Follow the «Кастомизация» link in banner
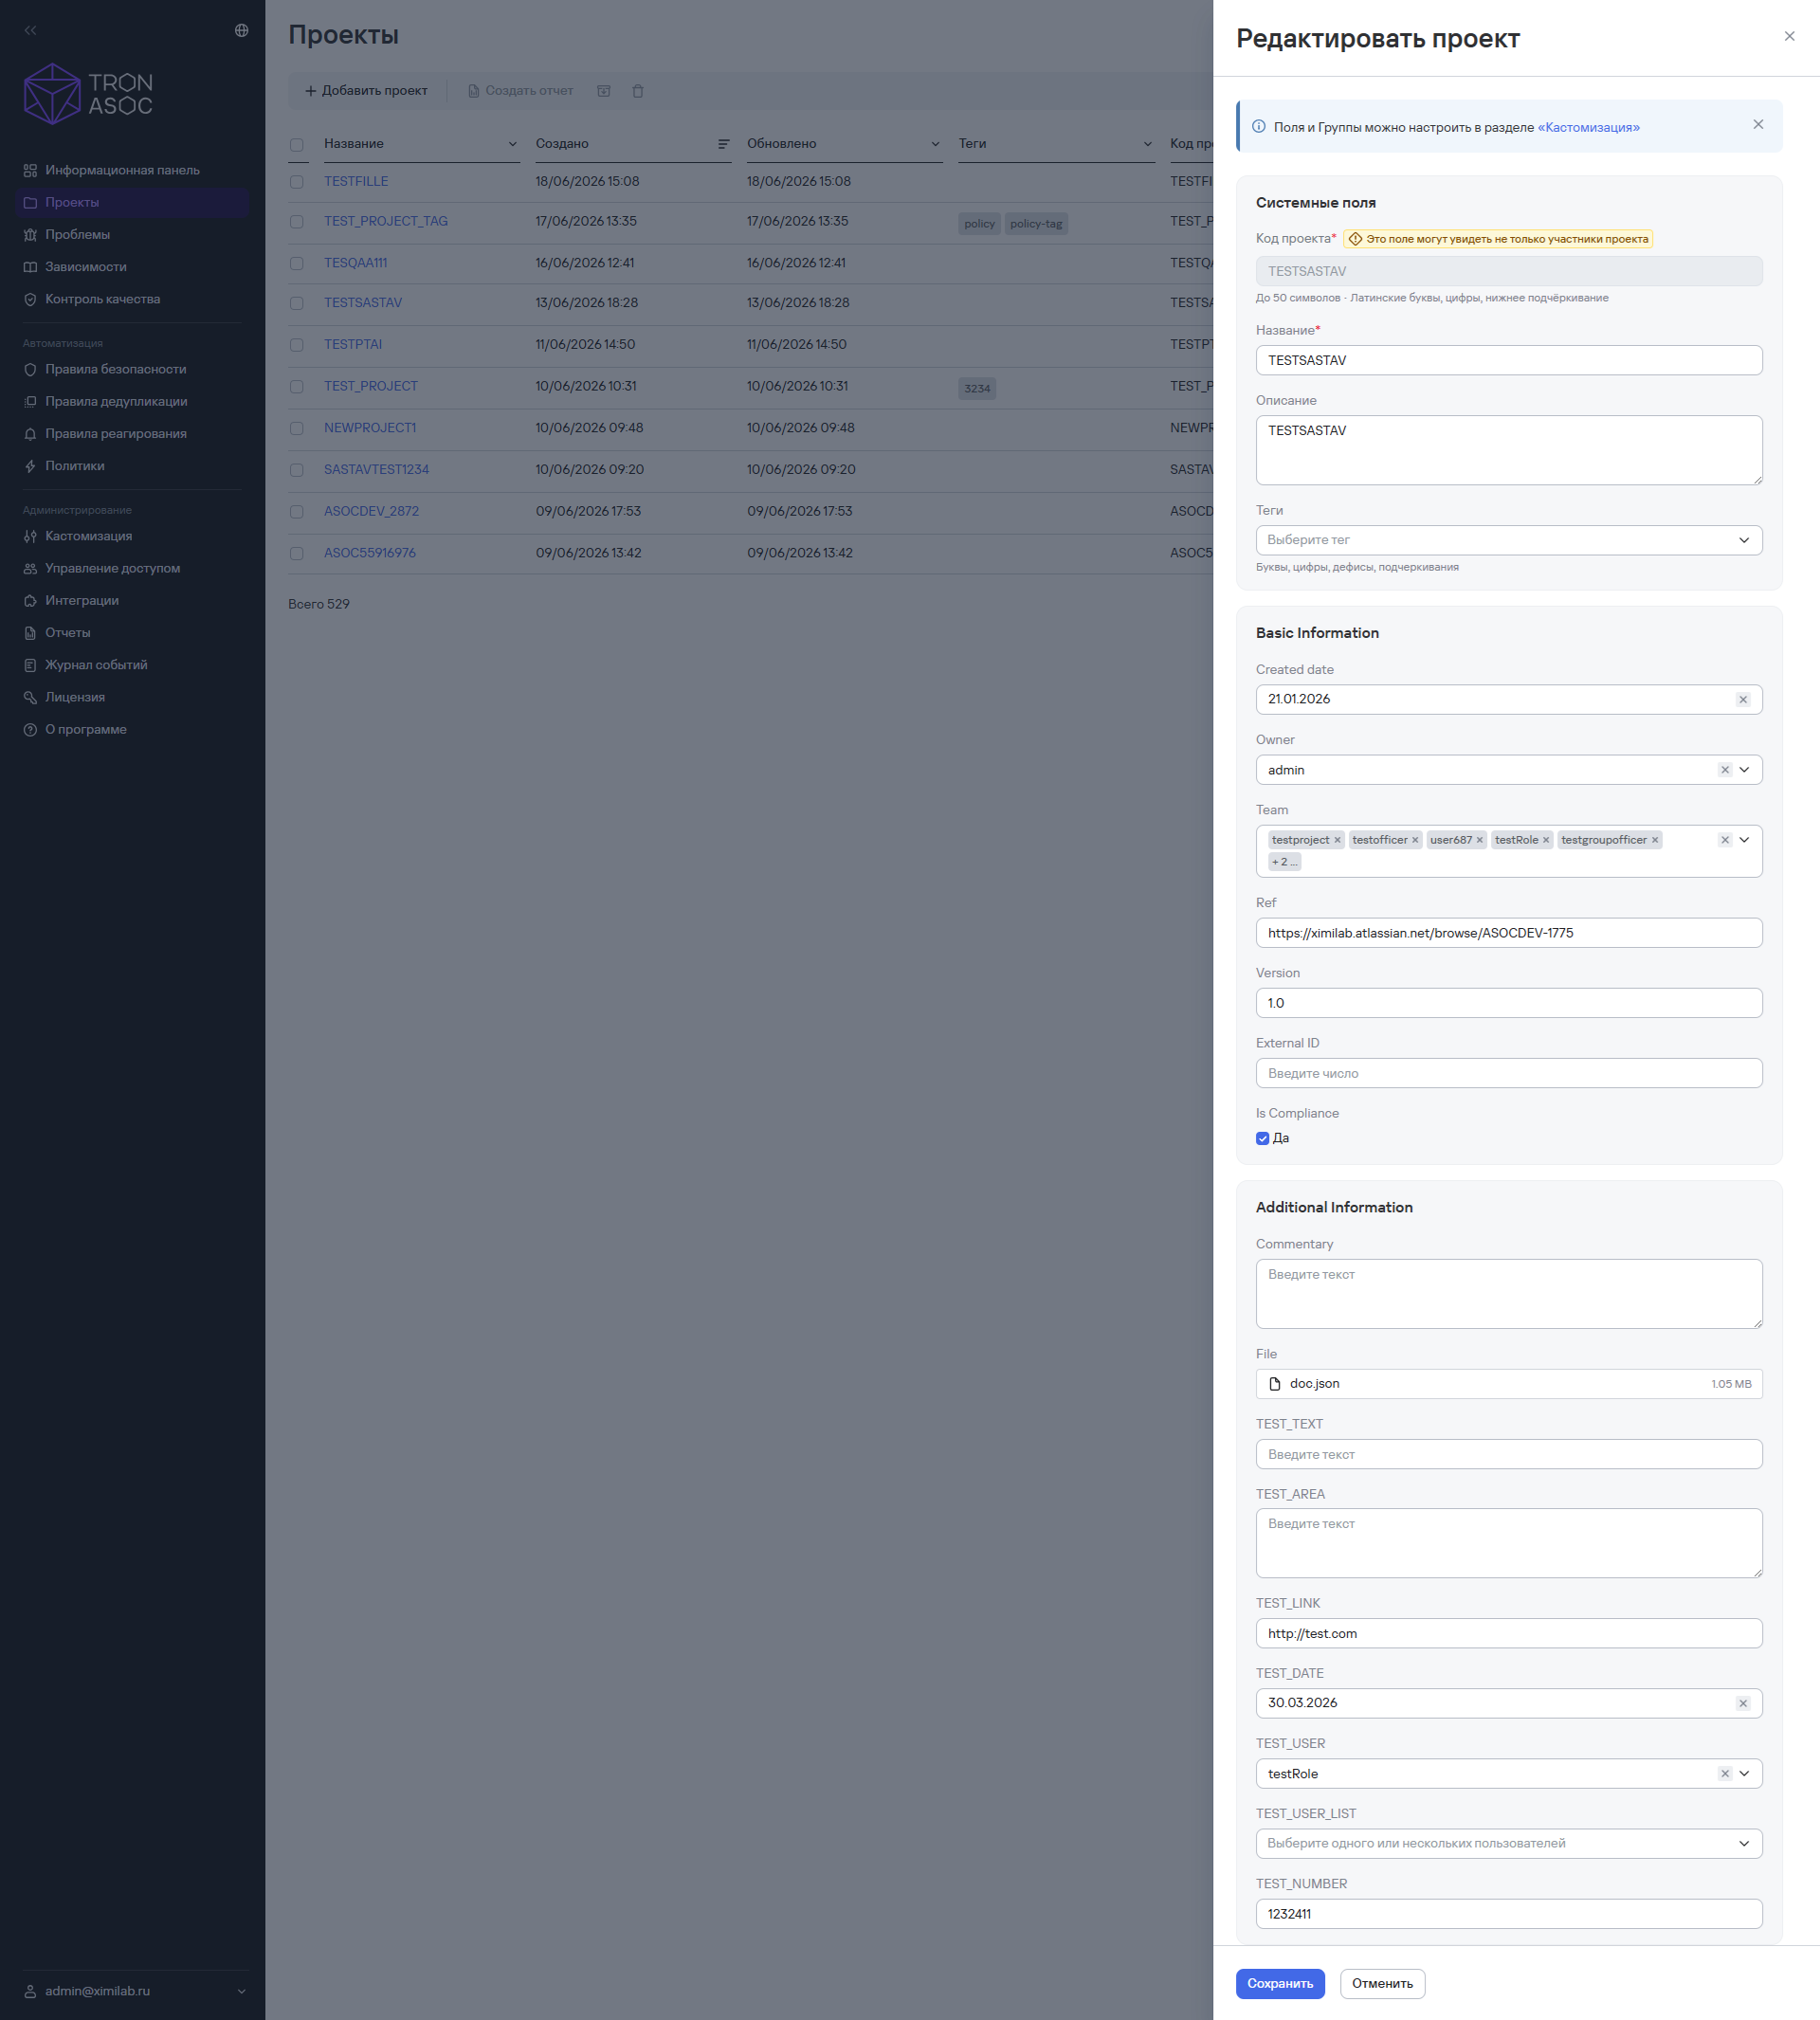The width and height of the screenshot is (1820, 2020). [x=1588, y=128]
